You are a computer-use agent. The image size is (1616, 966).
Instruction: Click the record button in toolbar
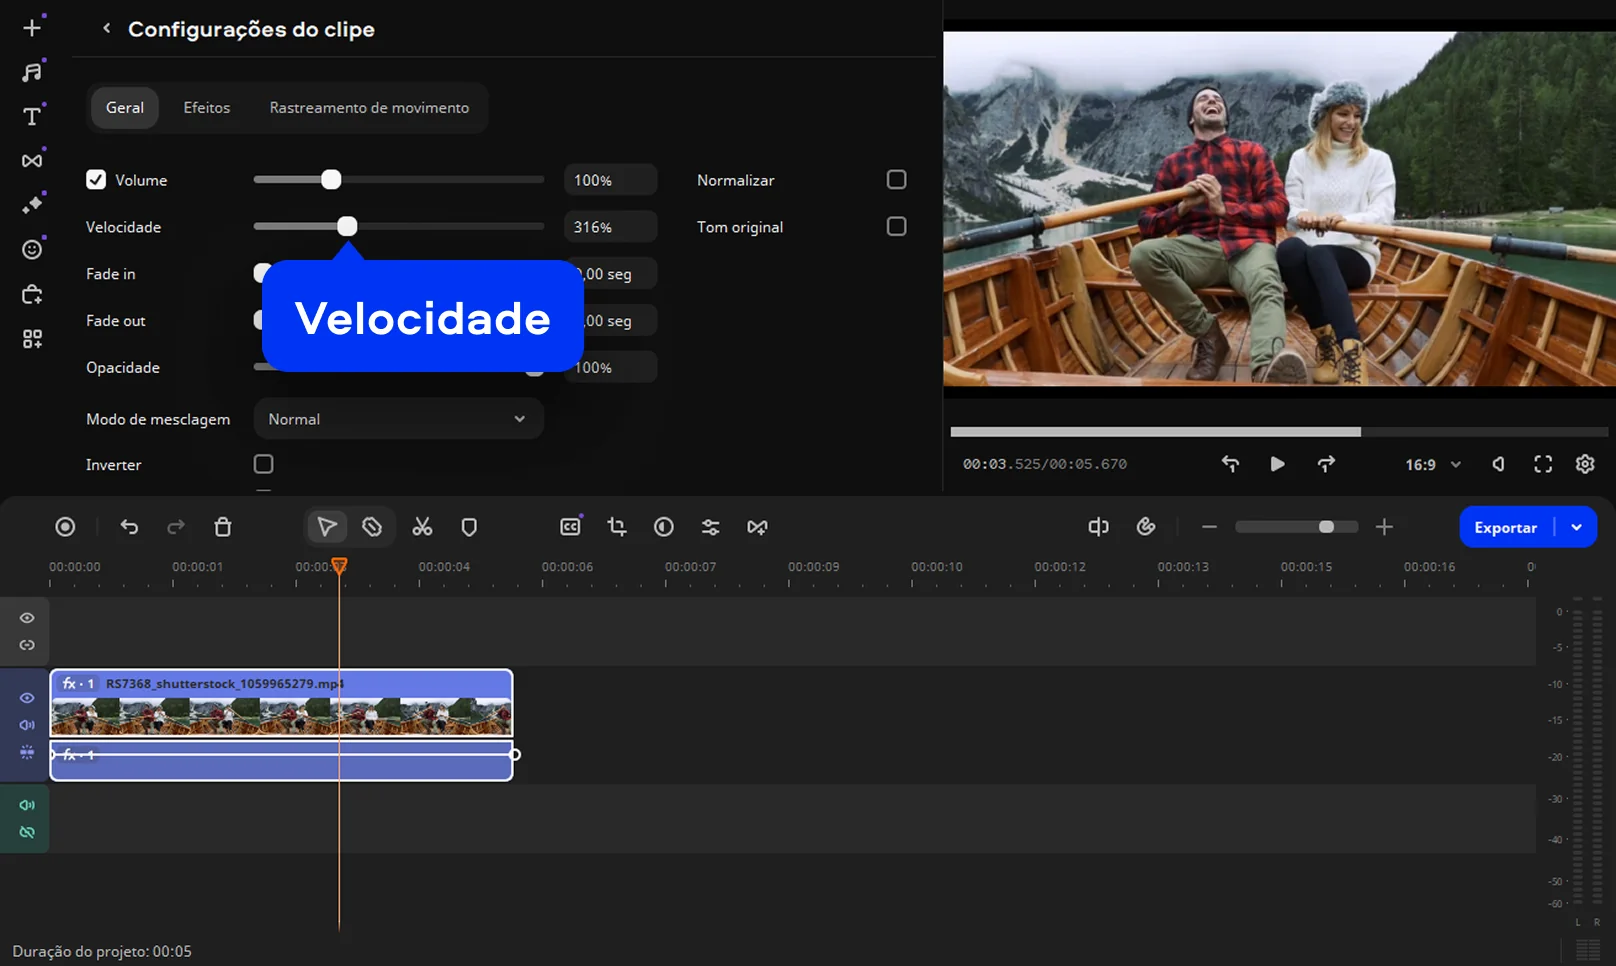[x=65, y=527]
